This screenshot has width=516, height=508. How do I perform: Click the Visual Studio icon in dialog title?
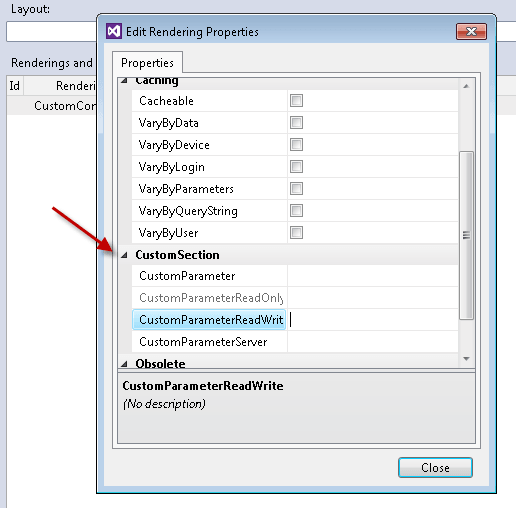[x=114, y=31]
